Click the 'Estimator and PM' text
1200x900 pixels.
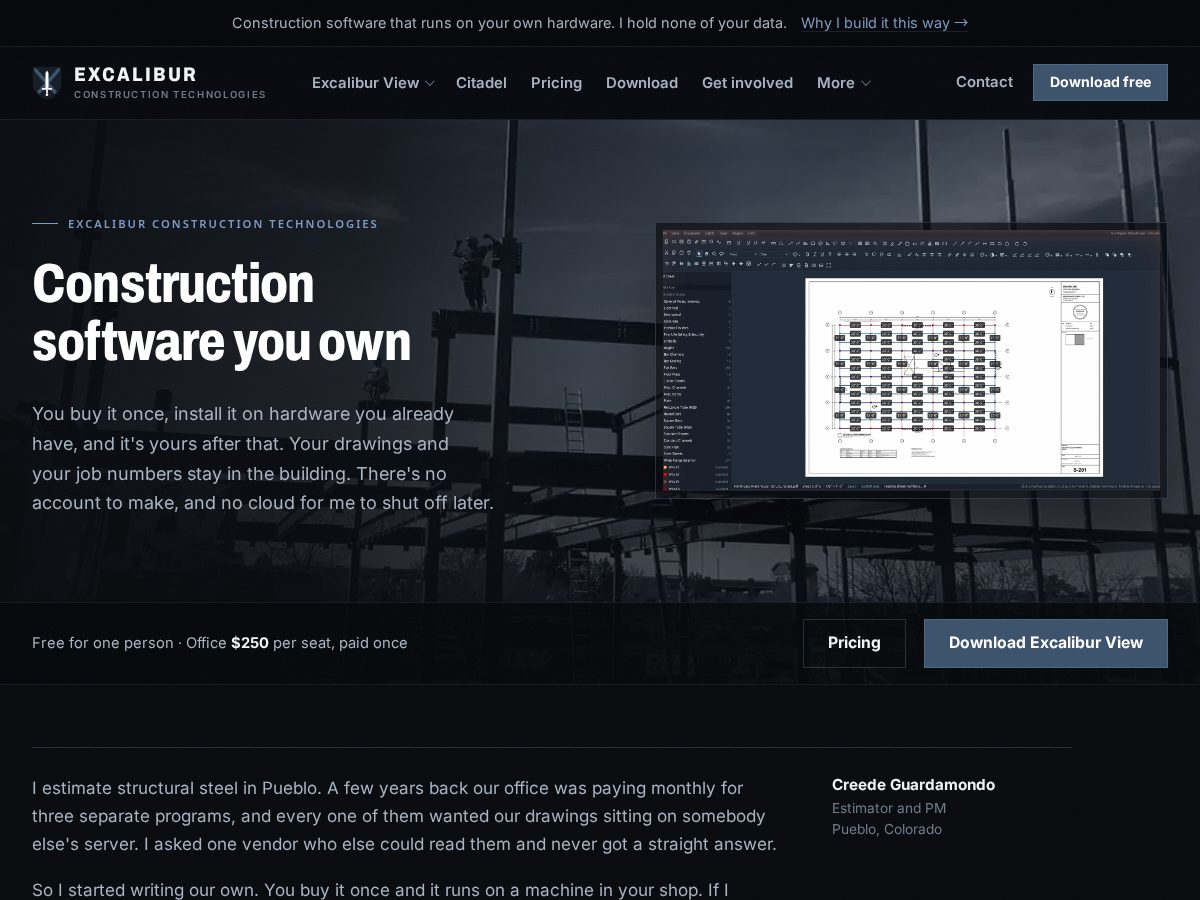tap(889, 808)
